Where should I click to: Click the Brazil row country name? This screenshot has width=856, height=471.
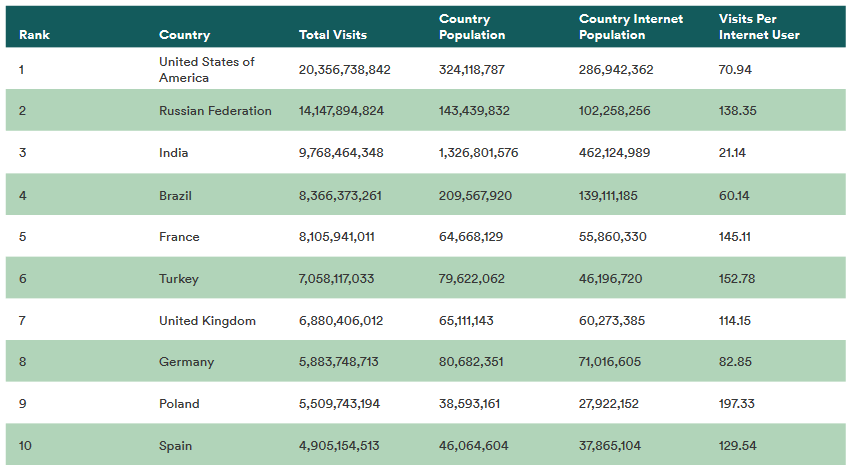click(175, 196)
